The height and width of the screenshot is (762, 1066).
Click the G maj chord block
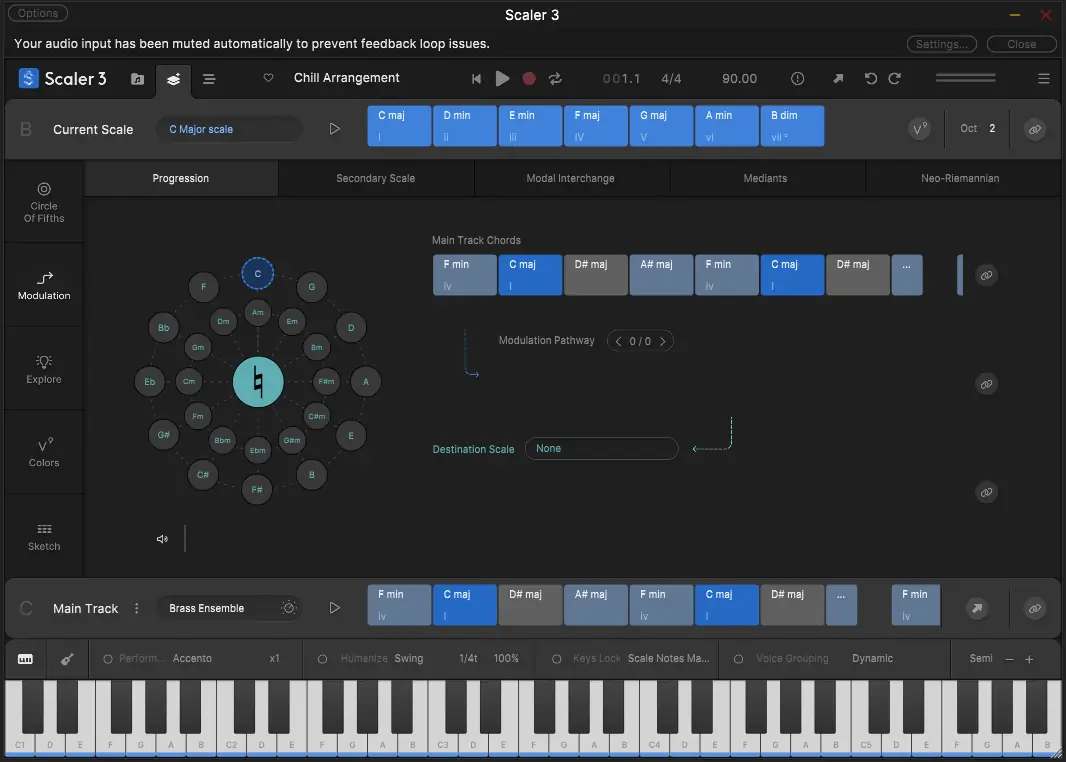tap(661, 126)
